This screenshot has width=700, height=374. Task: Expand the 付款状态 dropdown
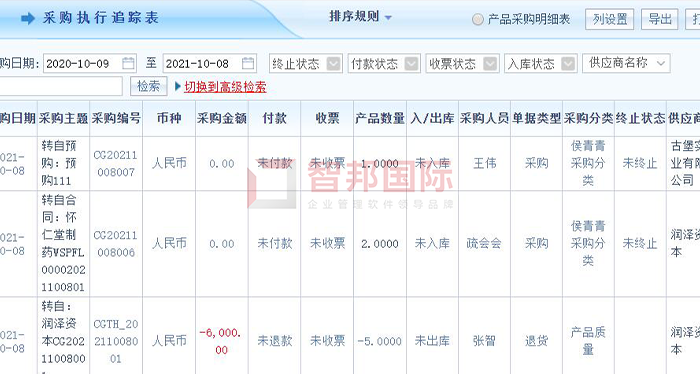click(x=384, y=63)
